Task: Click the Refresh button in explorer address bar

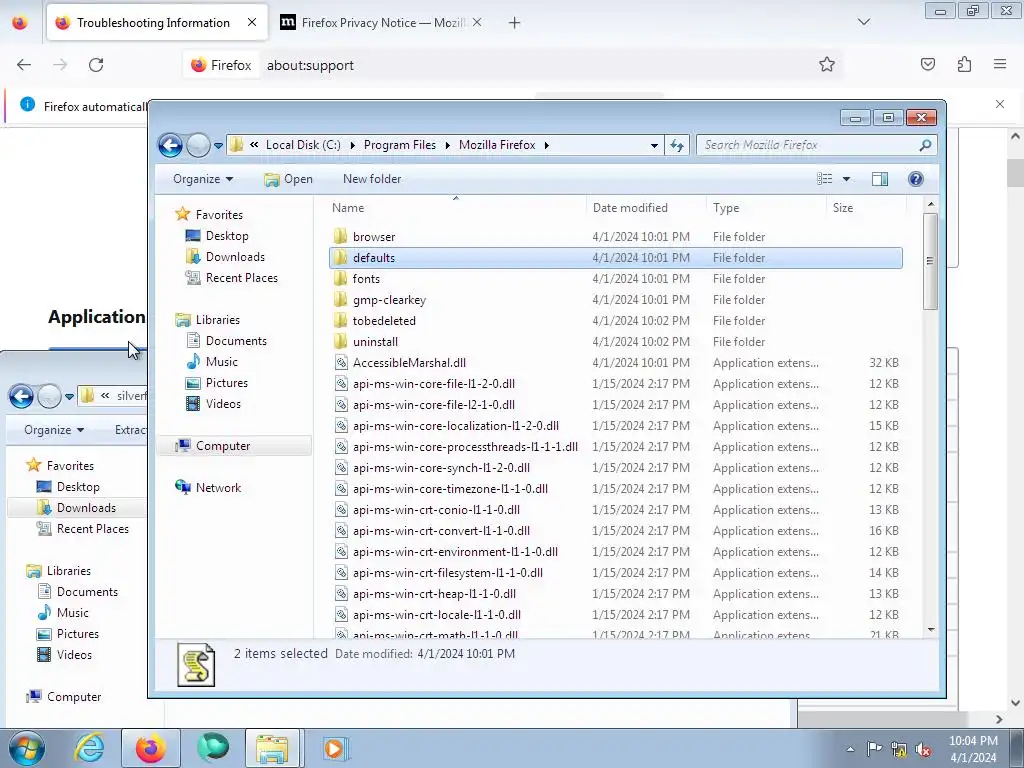Action: coord(677,145)
